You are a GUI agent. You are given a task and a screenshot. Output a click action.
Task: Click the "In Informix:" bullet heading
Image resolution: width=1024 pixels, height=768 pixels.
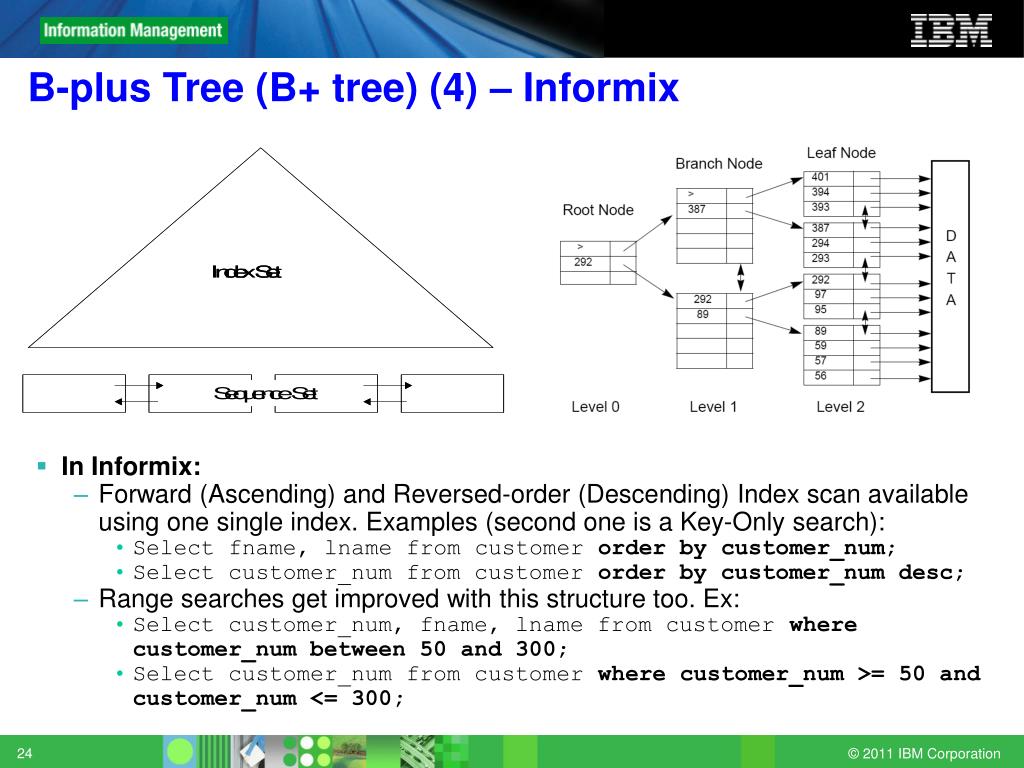(131, 466)
